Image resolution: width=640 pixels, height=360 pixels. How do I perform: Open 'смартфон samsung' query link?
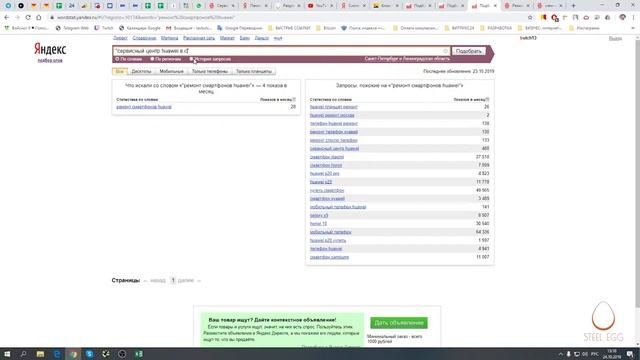click(329, 257)
